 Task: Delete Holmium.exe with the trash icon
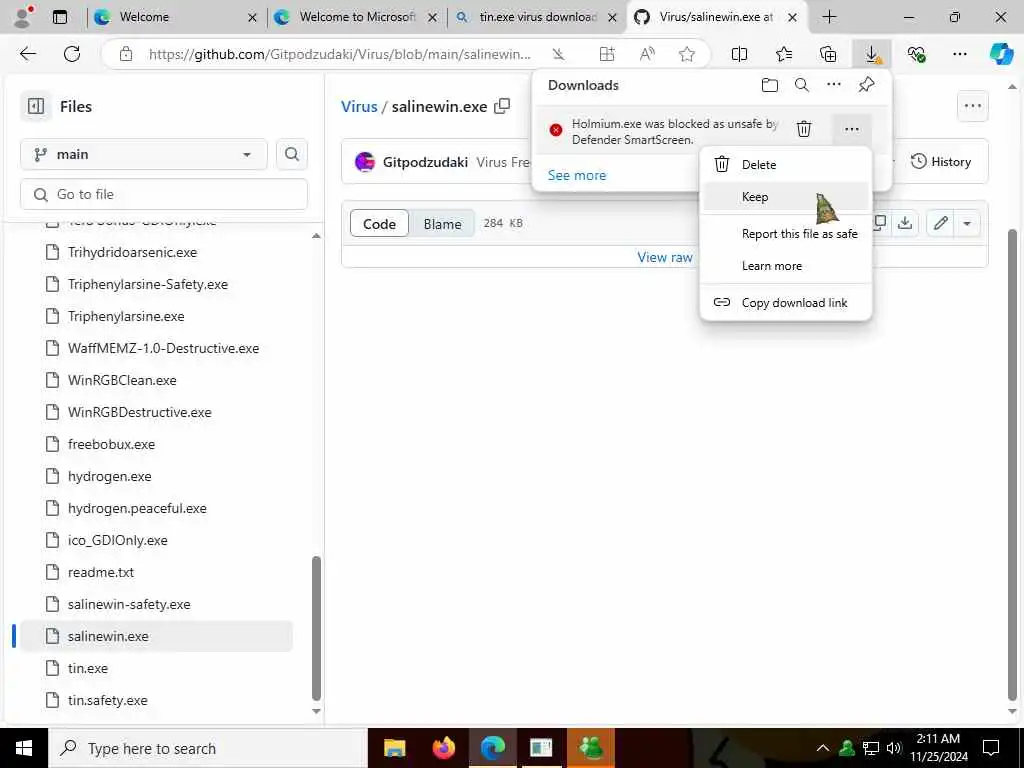click(x=804, y=129)
